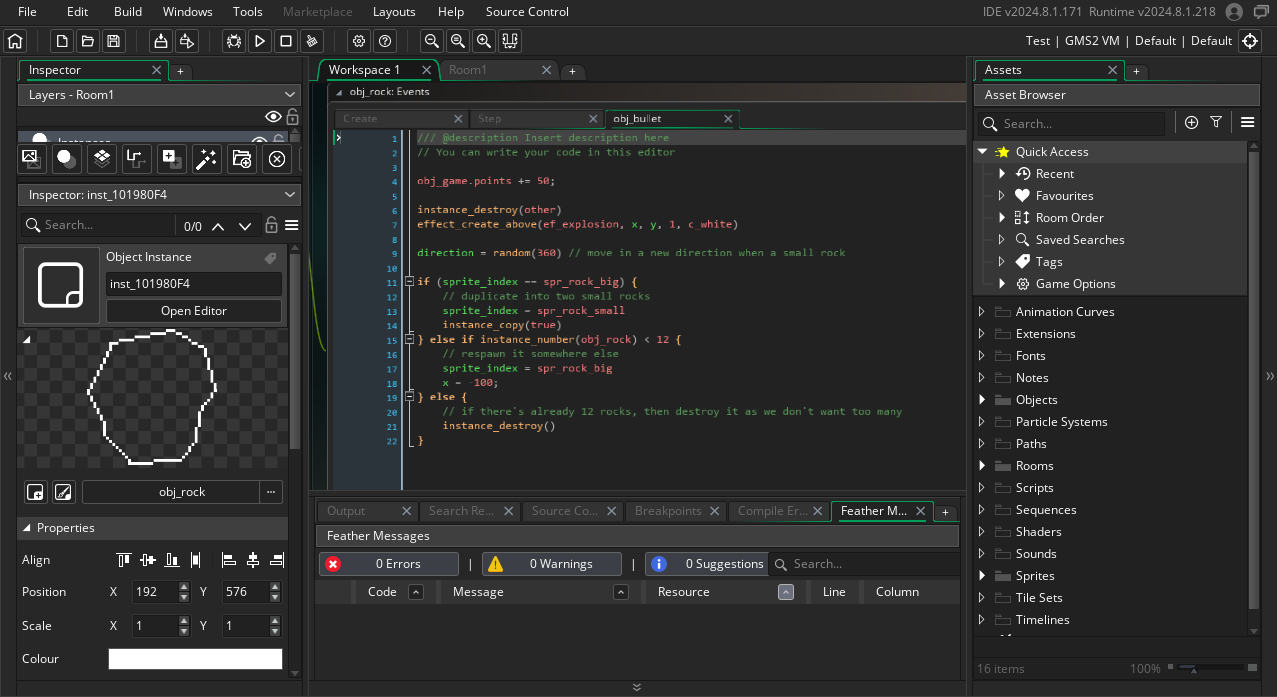Click the 0 Warnings filter button
Image resolution: width=1277 pixels, height=697 pixels.
552,564
